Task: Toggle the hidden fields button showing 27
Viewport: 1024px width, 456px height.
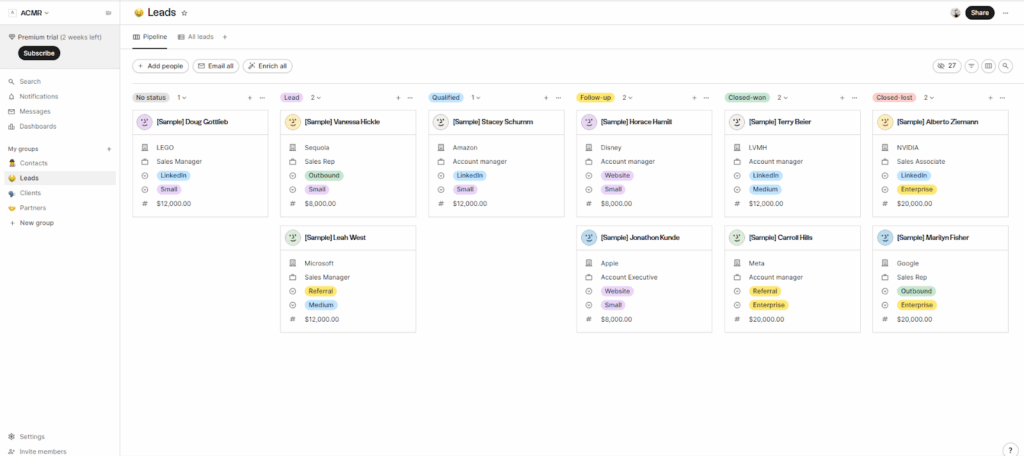Action: click(946, 66)
